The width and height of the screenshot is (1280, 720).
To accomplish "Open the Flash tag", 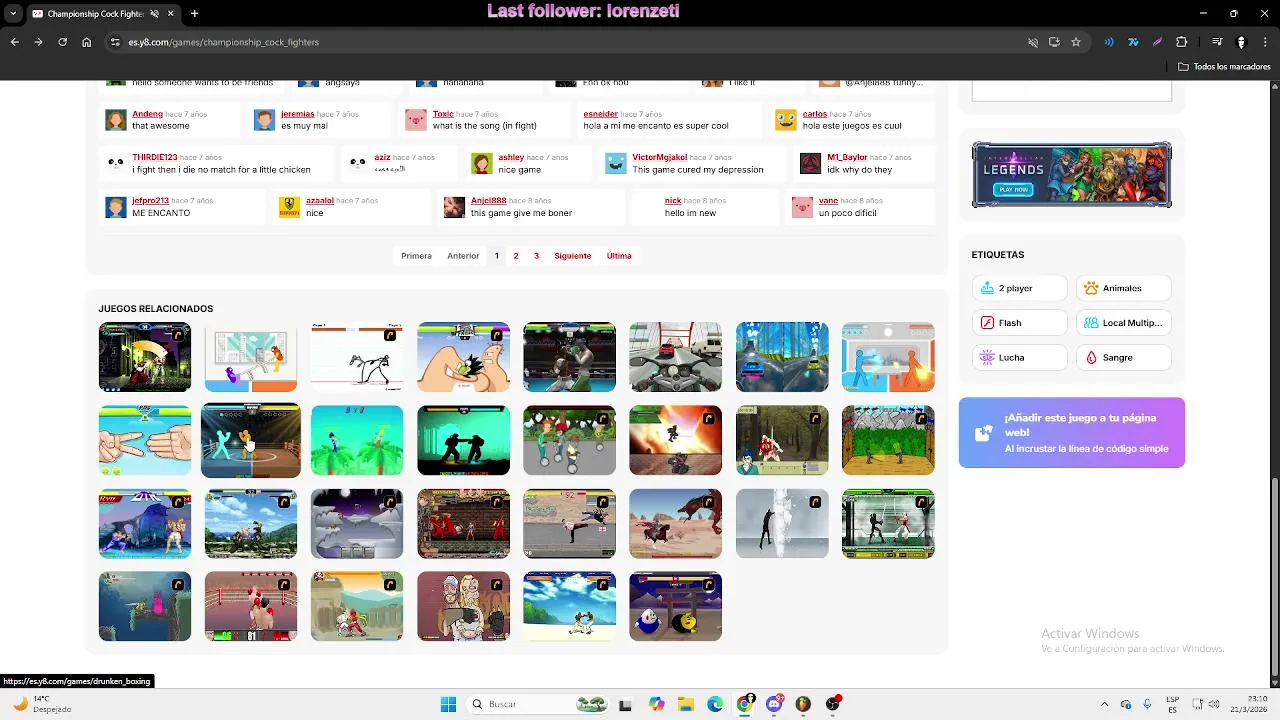I will 1020,323.
